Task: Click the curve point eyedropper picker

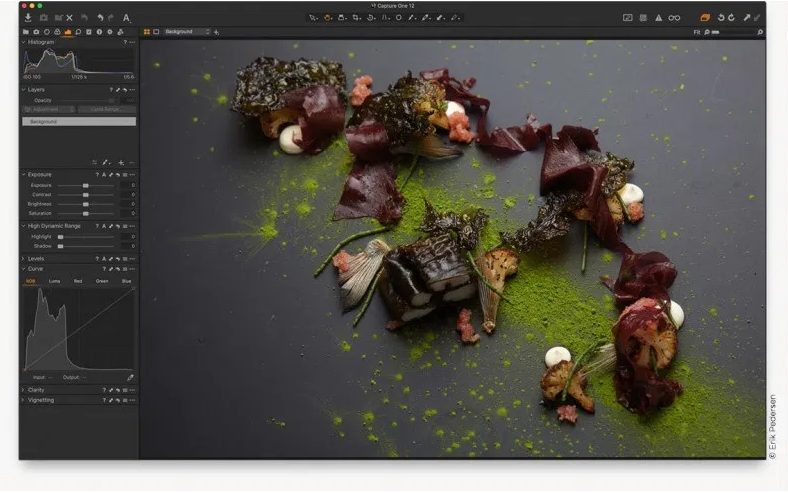Action: point(130,377)
